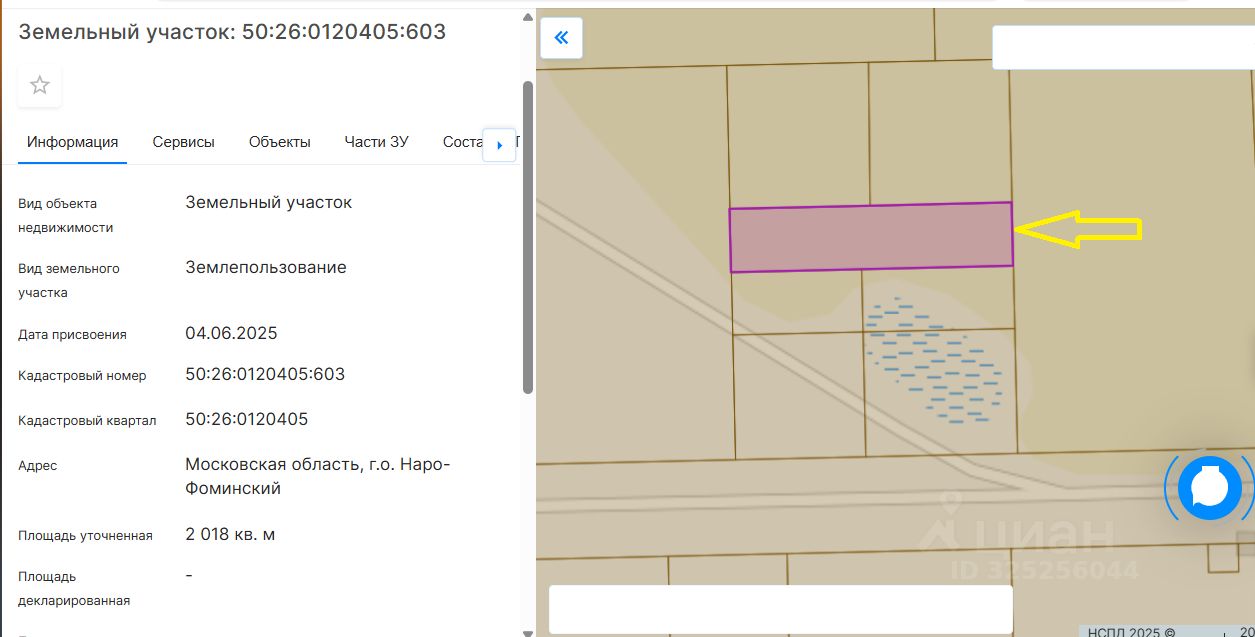Collapse the info panel with double chevron
The image size is (1255, 637).
click(x=561, y=38)
